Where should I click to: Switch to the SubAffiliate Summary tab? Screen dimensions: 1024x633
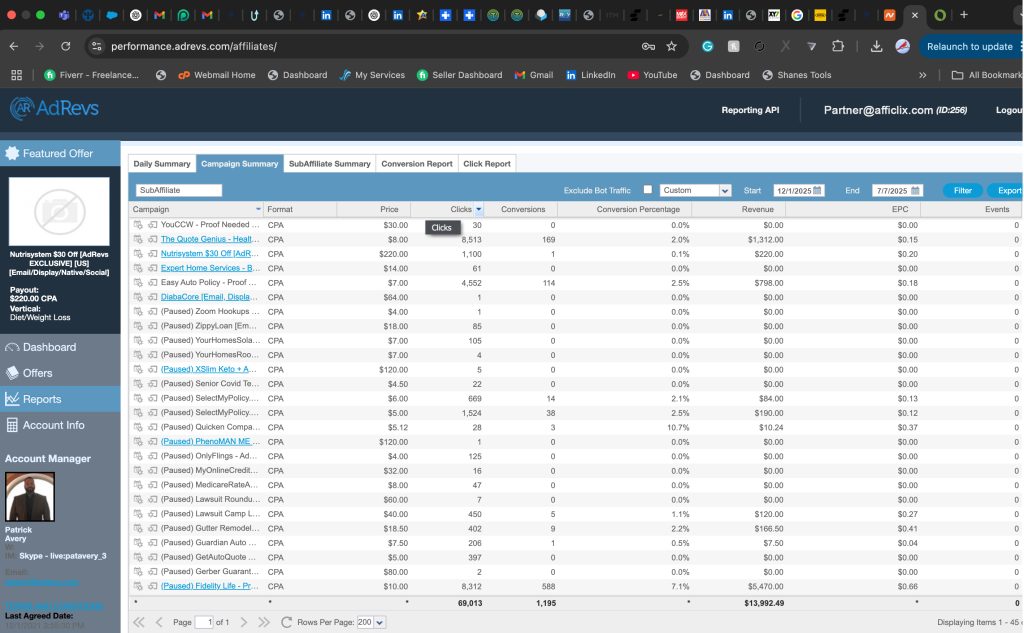pyautogui.click(x=329, y=164)
